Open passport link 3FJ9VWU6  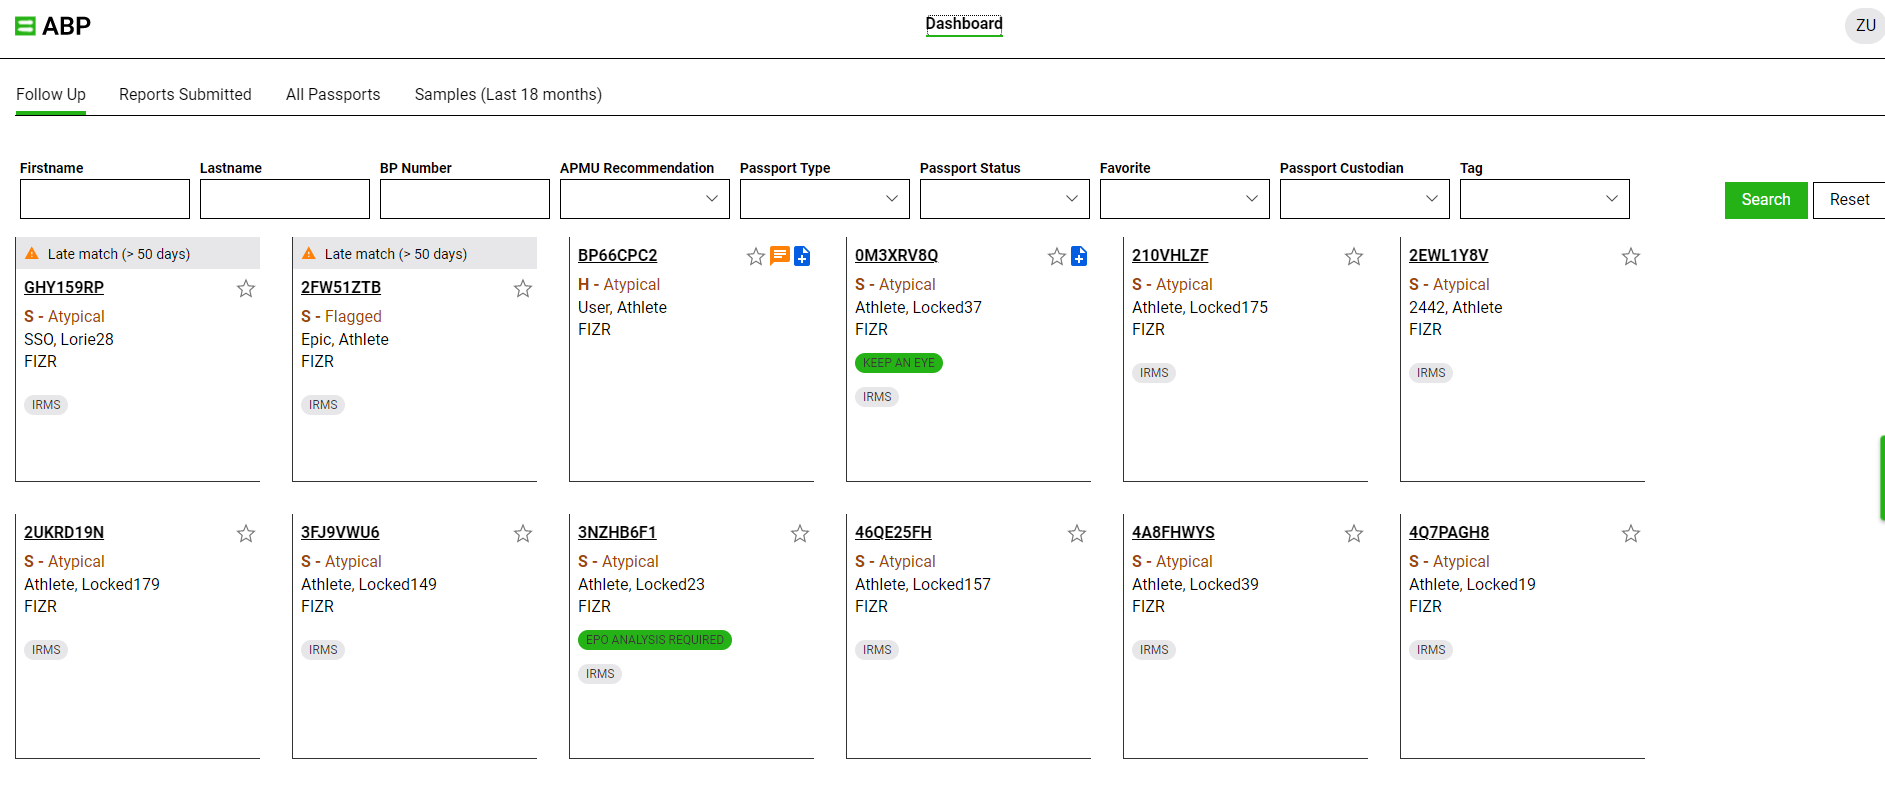[x=340, y=533]
